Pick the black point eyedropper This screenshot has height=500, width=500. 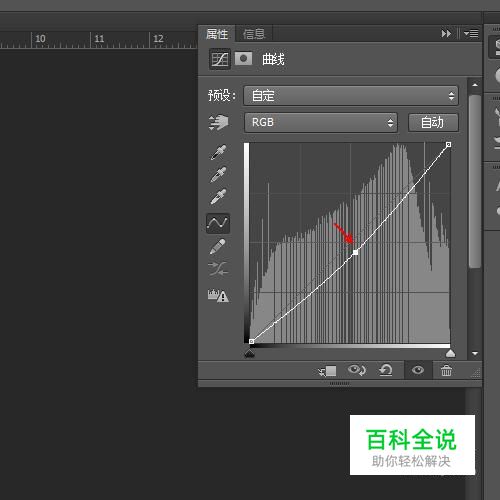(x=218, y=152)
